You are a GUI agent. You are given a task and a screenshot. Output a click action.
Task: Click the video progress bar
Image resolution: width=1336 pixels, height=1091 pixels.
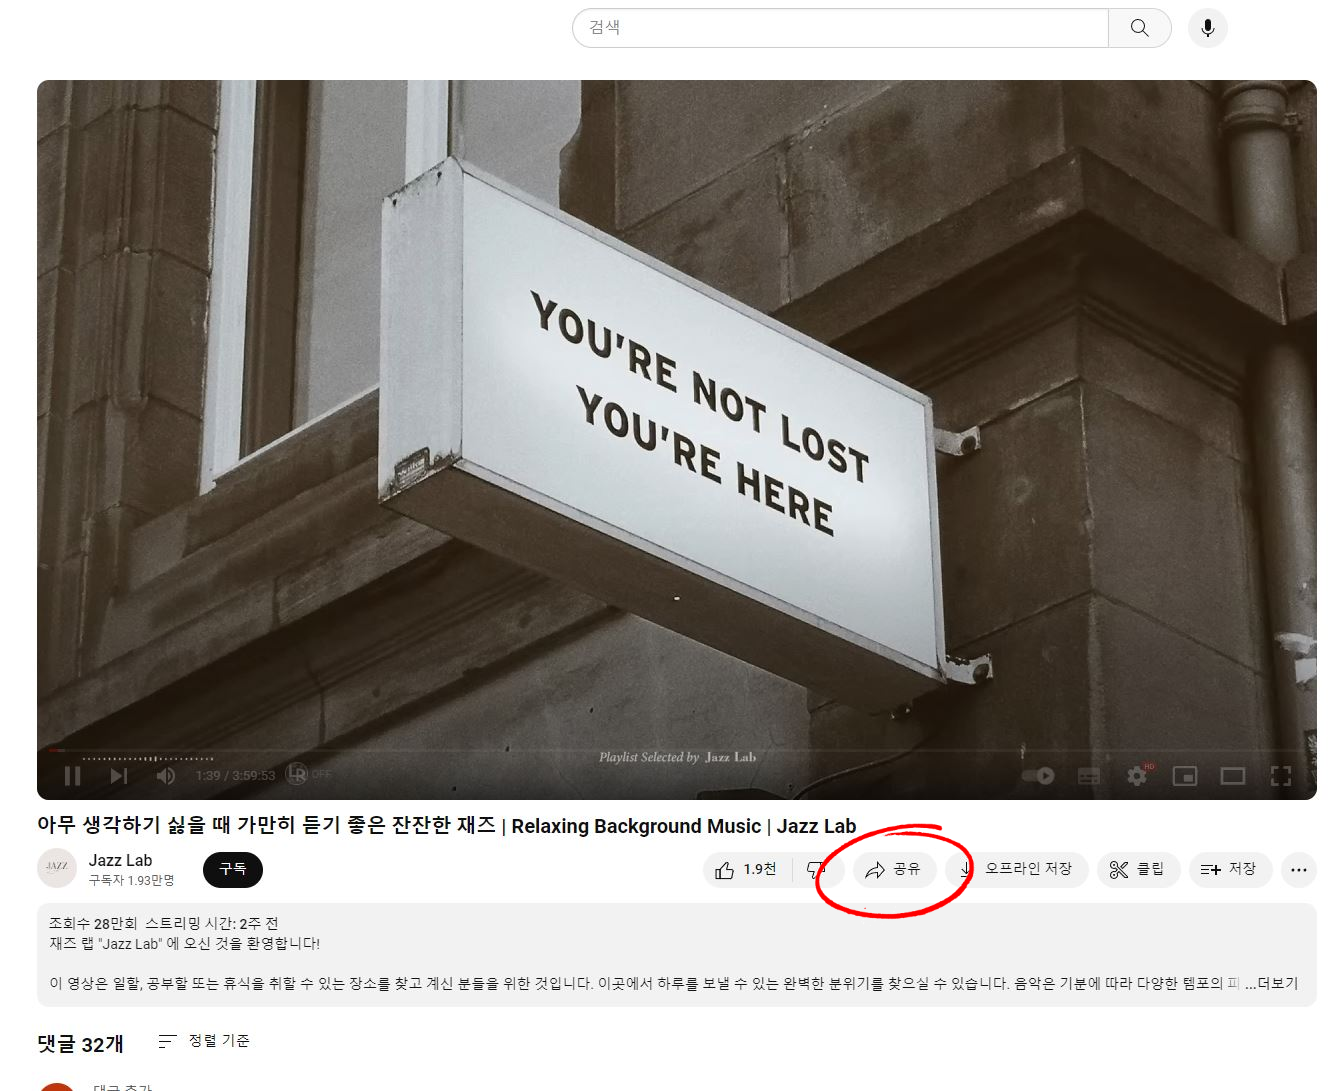tap(676, 750)
